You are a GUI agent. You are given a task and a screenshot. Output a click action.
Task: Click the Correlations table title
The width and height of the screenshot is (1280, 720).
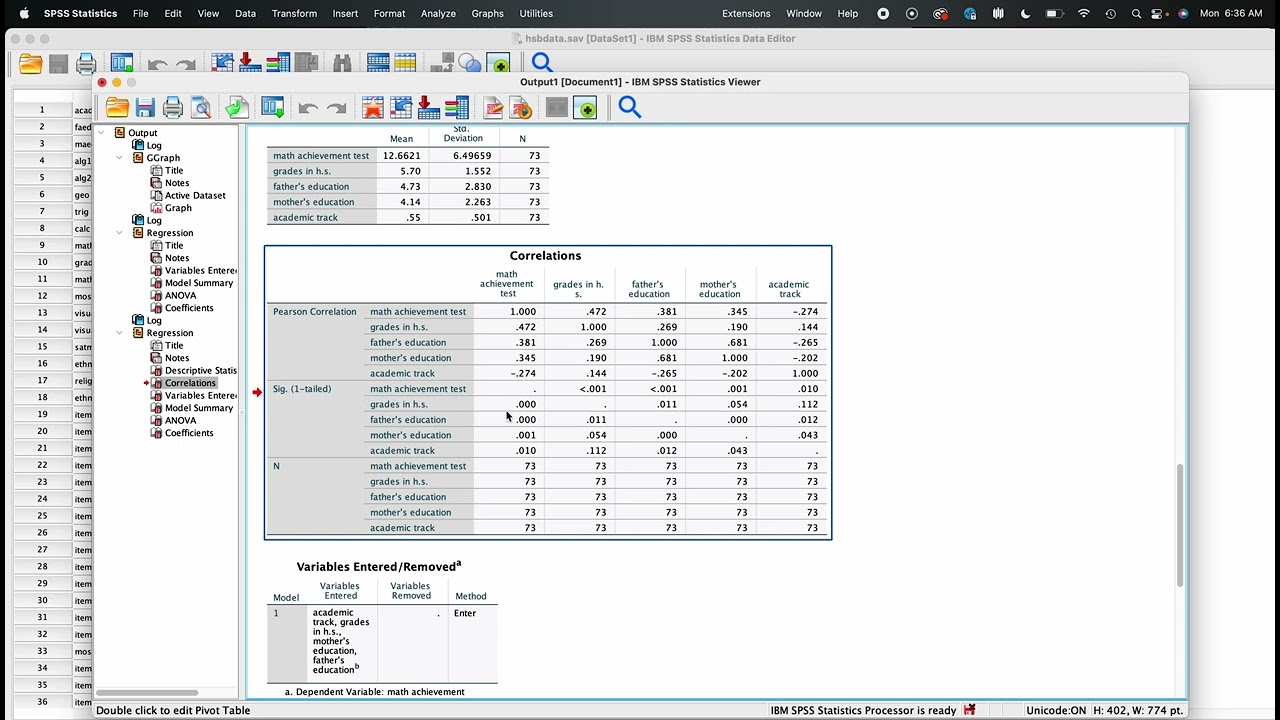pos(545,256)
